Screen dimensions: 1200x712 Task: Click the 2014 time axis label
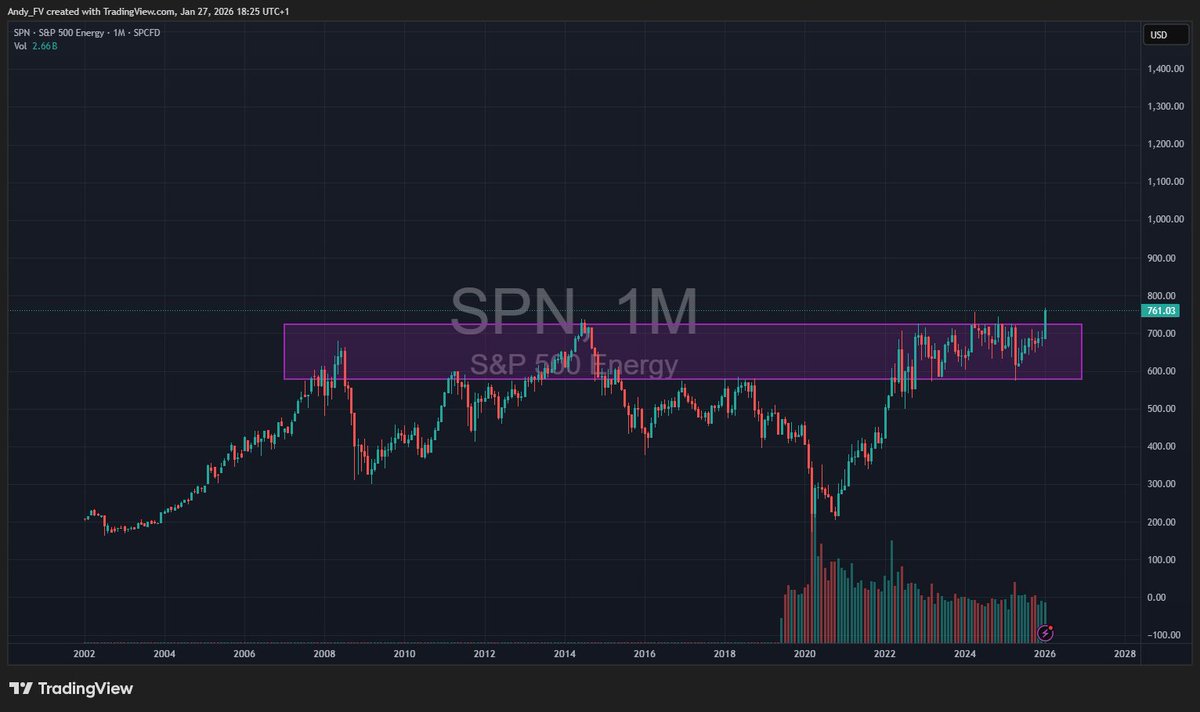(564, 654)
